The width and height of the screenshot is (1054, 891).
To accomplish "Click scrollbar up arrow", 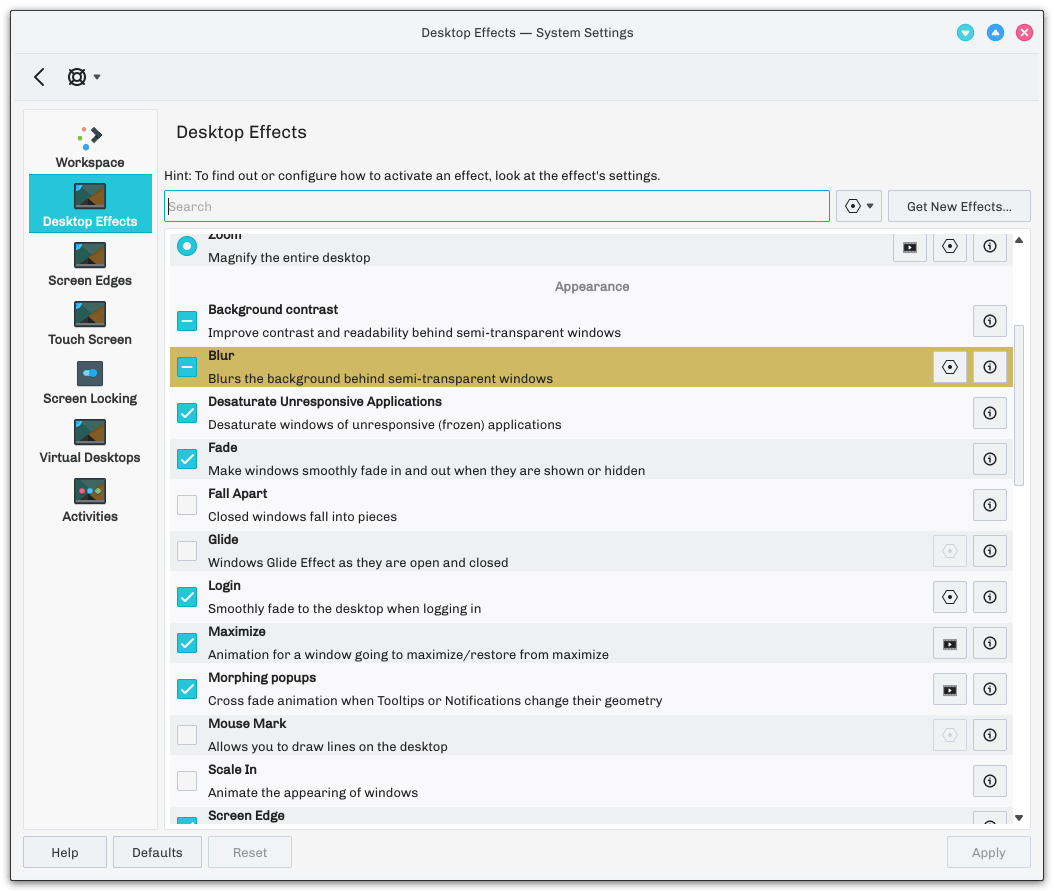I will (1019, 240).
